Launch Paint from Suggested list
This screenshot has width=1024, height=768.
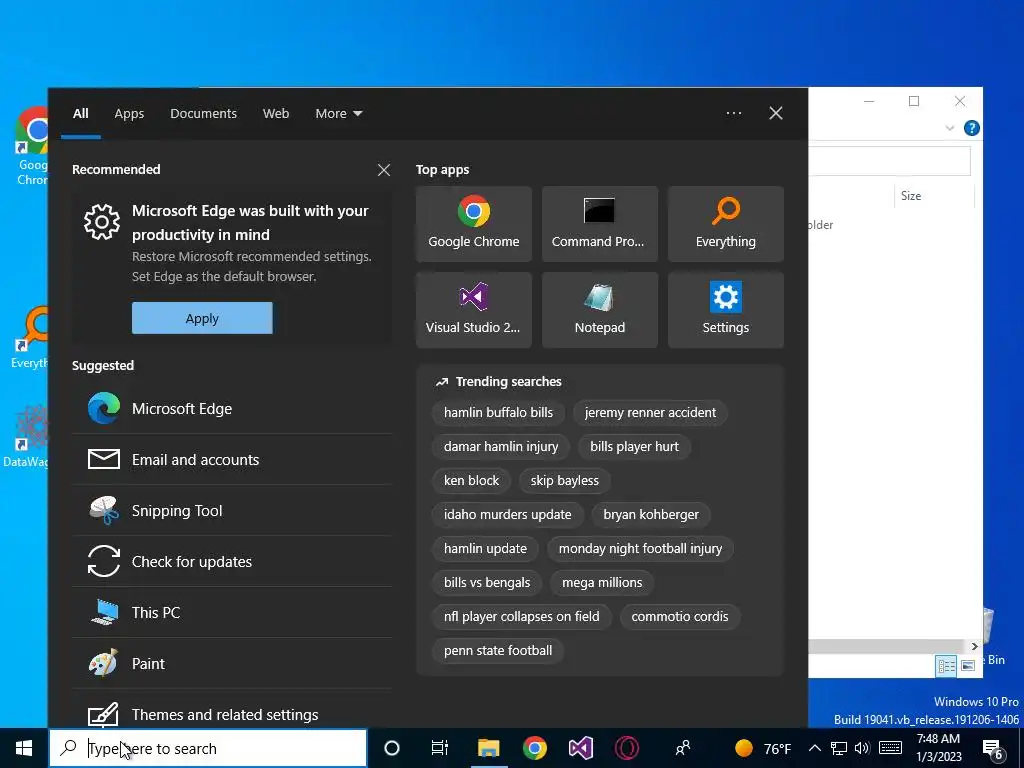pos(232,664)
